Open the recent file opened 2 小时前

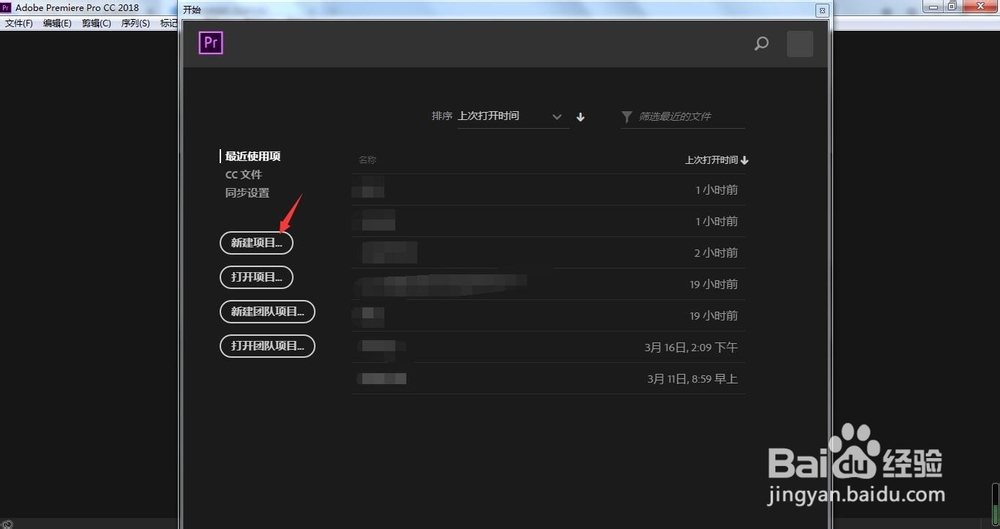click(548, 253)
